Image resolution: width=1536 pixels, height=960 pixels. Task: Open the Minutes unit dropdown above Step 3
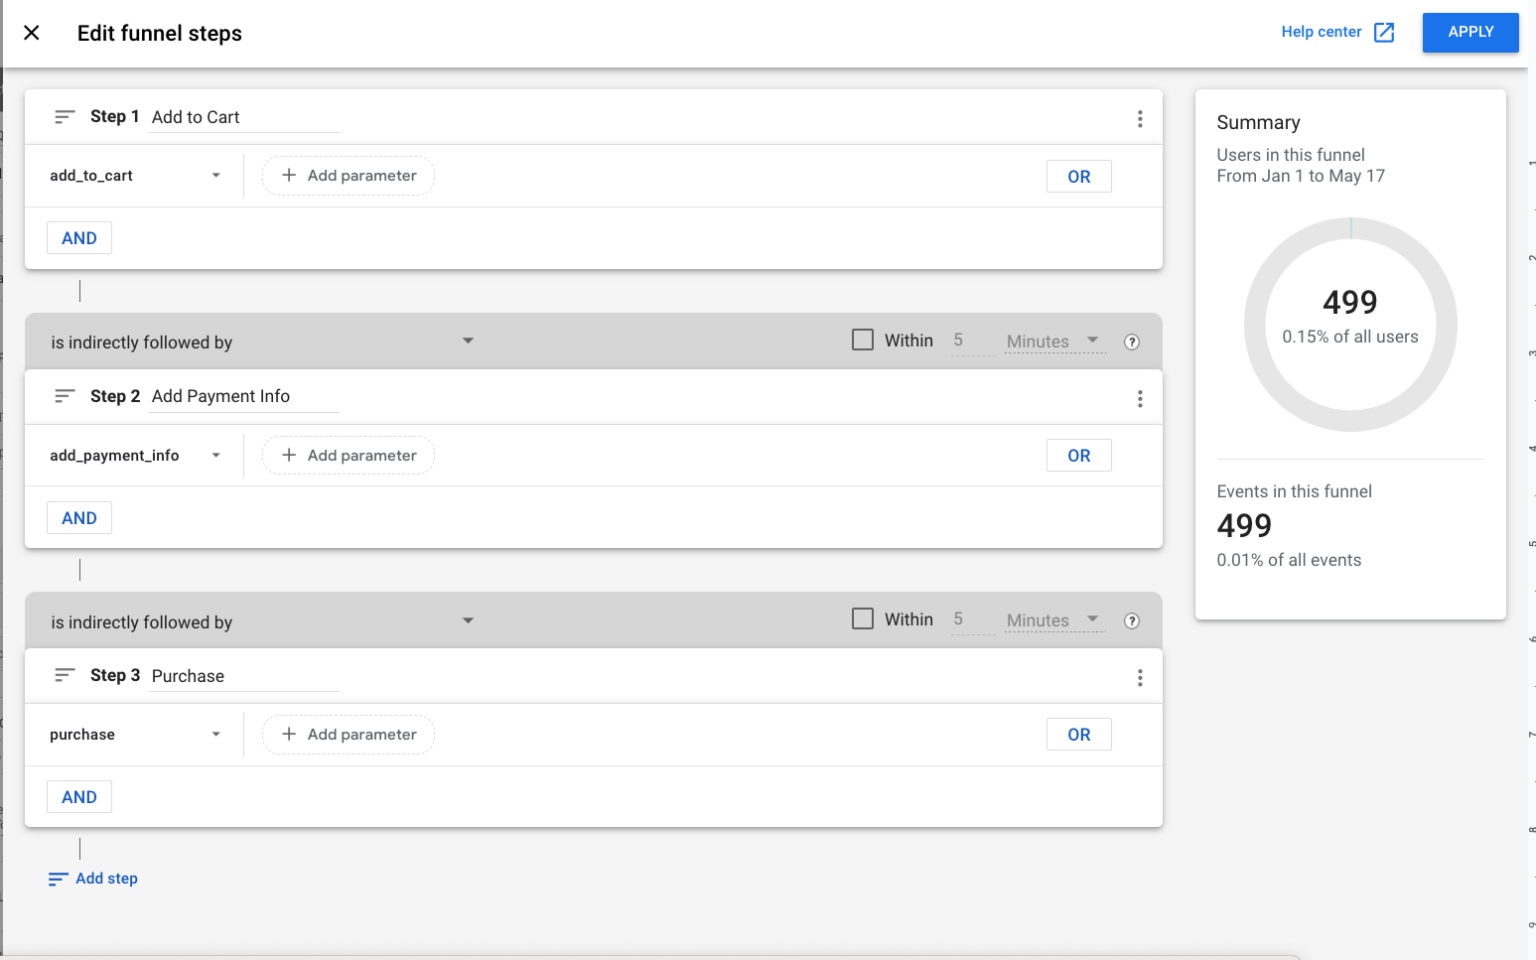click(x=1050, y=620)
